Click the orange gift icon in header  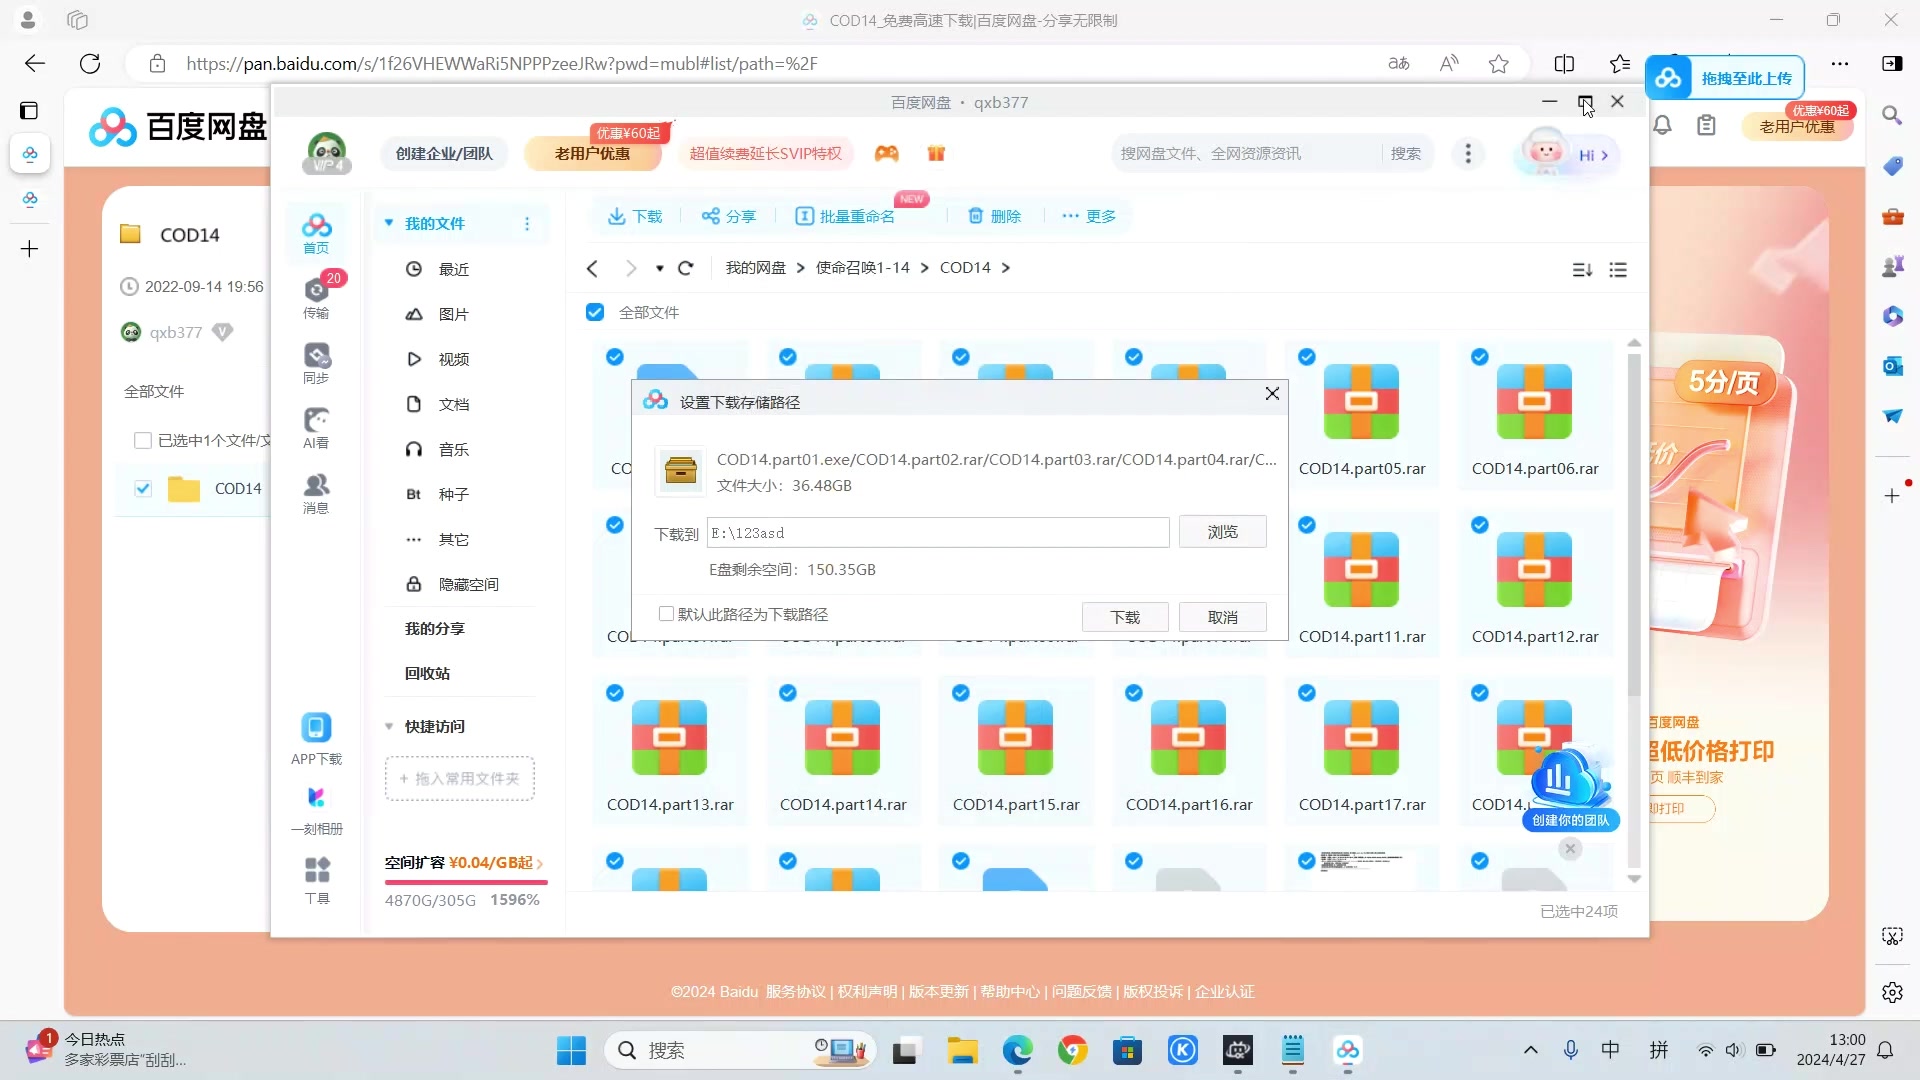[936, 153]
